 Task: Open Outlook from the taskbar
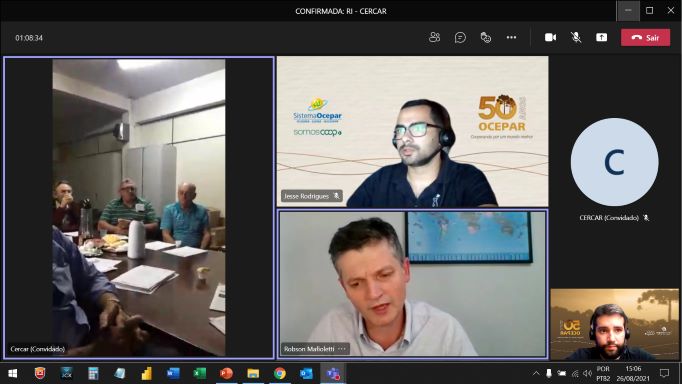point(306,374)
